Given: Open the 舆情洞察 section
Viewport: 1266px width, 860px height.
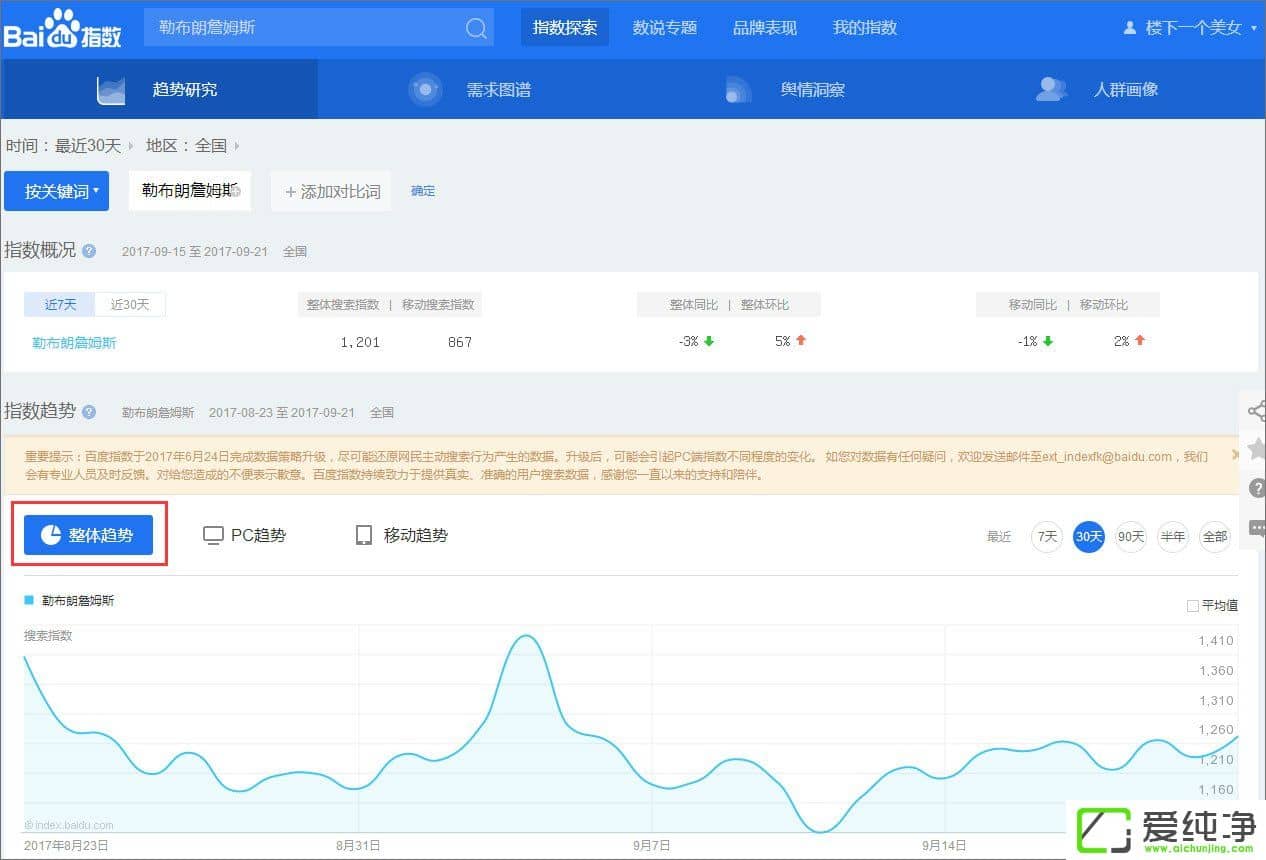Looking at the screenshot, I should point(789,90).
